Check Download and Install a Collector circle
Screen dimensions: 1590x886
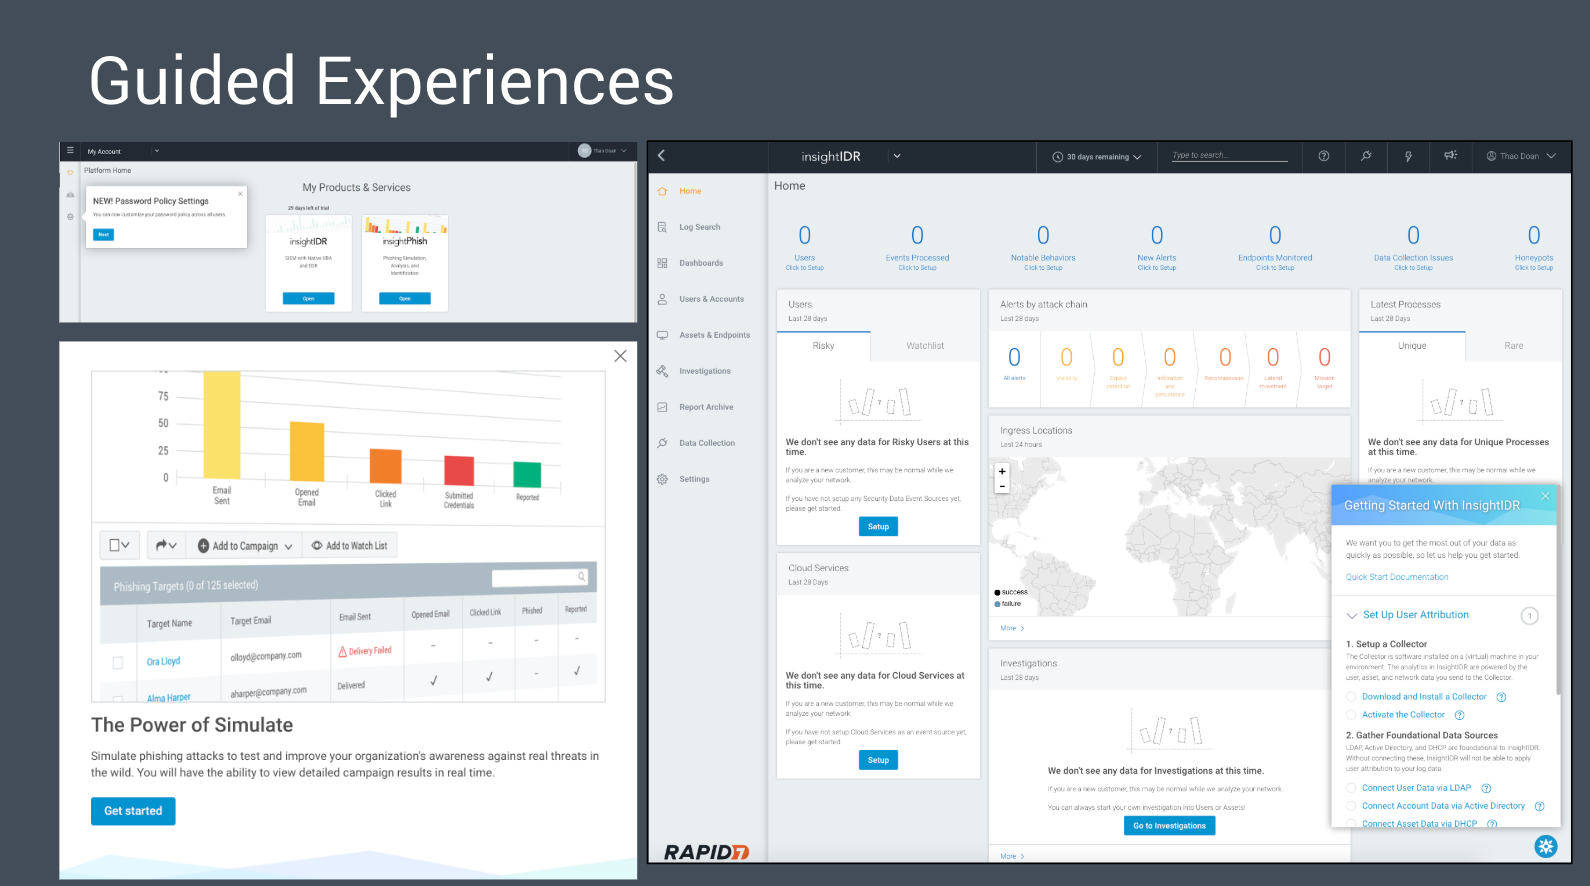[x=1351, y=697]
